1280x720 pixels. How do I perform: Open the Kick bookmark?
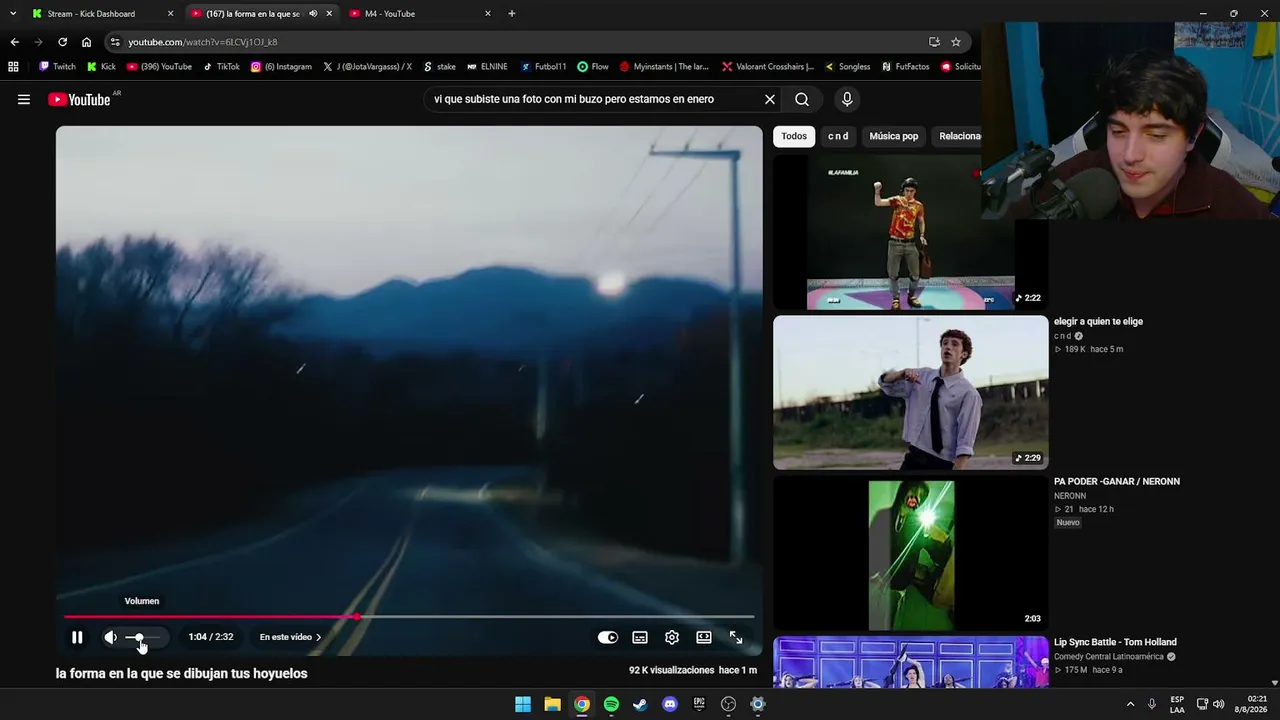tap(101, 67)
